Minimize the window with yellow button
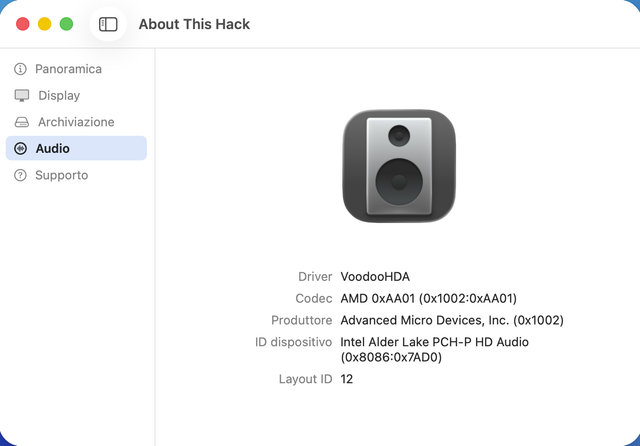This screenshot has width=640, height=446. tap(44, 24)
